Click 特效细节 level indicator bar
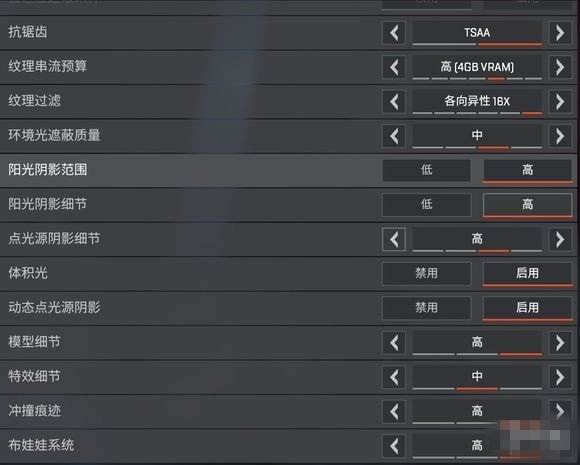Screen dimensions: 580x465 coord(477,388)
